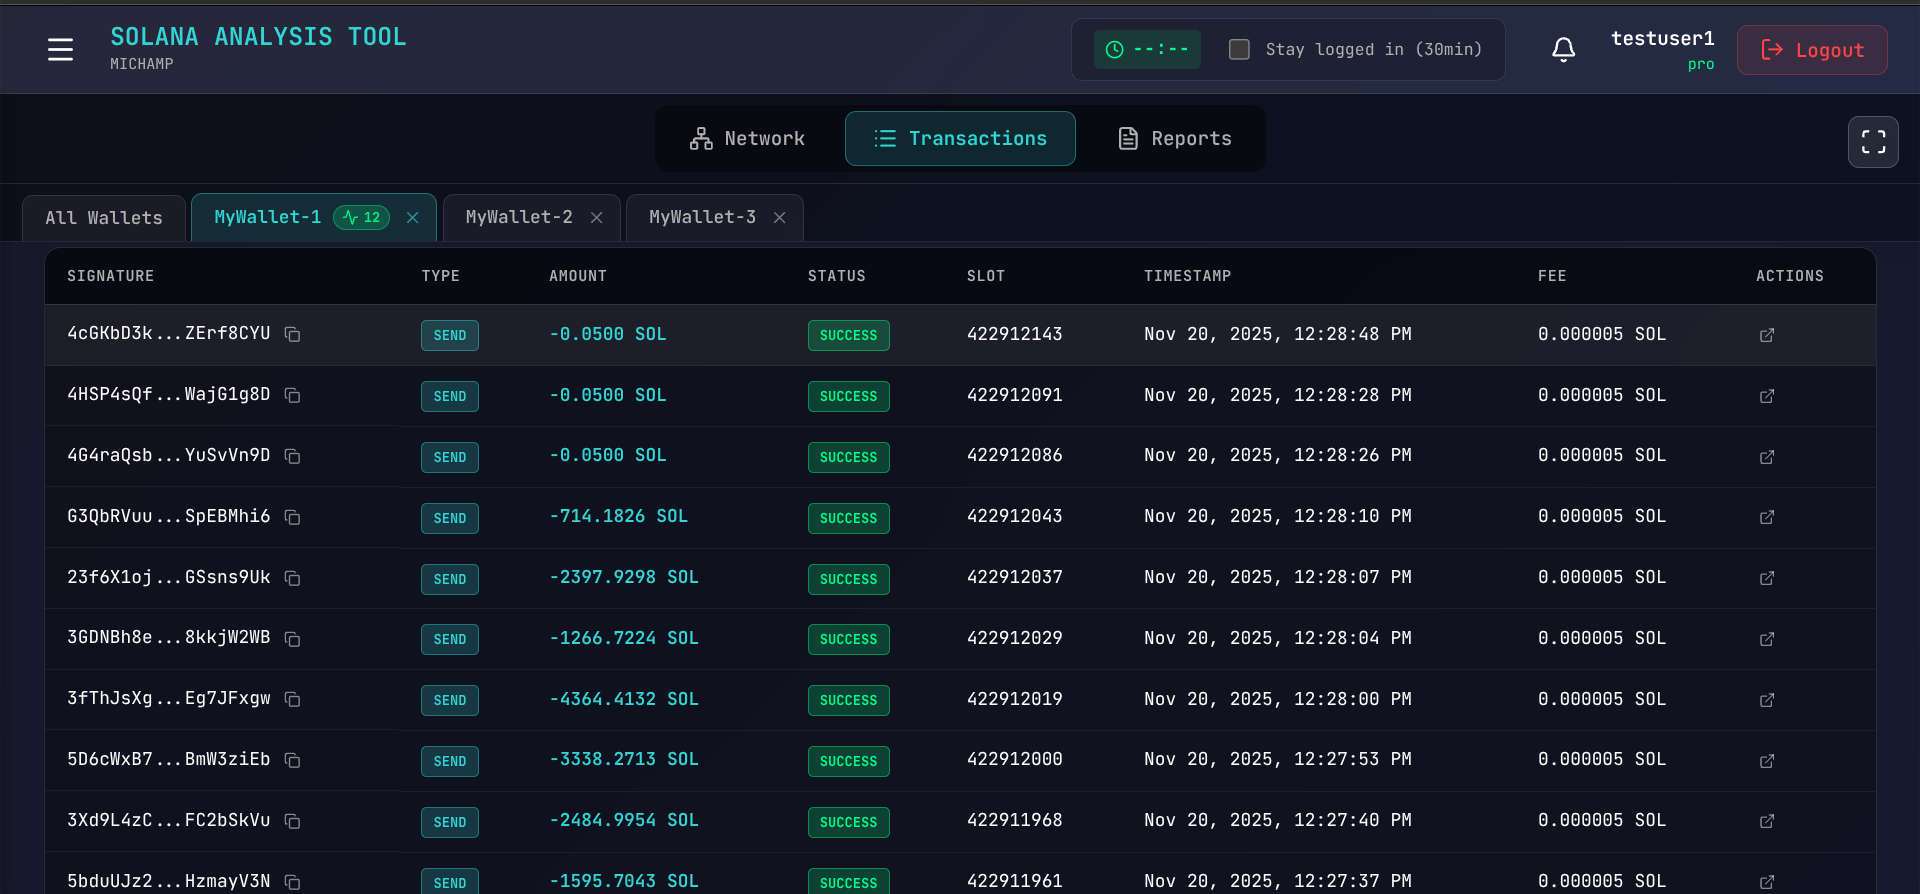Click amount -4364.4132 SOL

[x=624, y=699]
